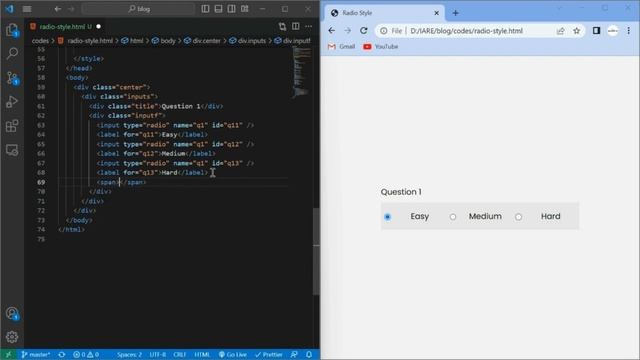Open changes compare icon in editor toolbar
The width and height of the screenshot is (640, 360).
point(282,27)
